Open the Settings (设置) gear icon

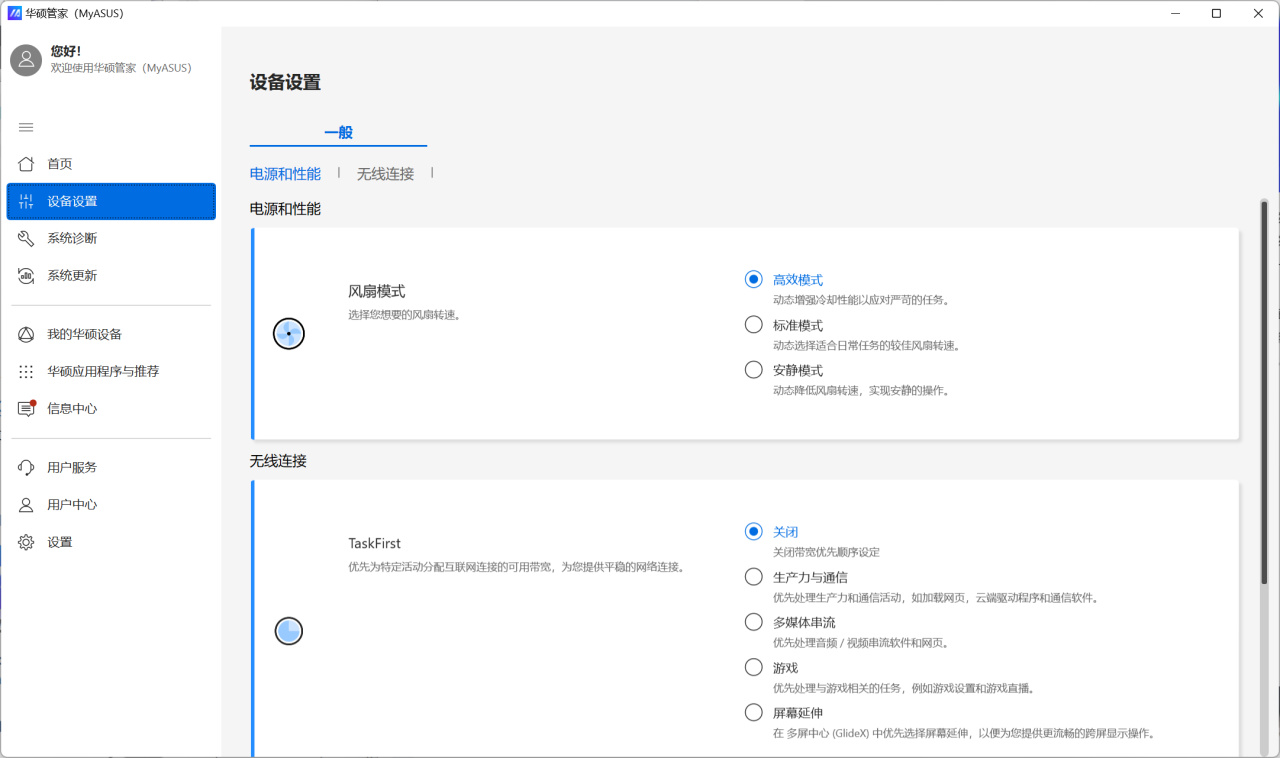point(26,542)
